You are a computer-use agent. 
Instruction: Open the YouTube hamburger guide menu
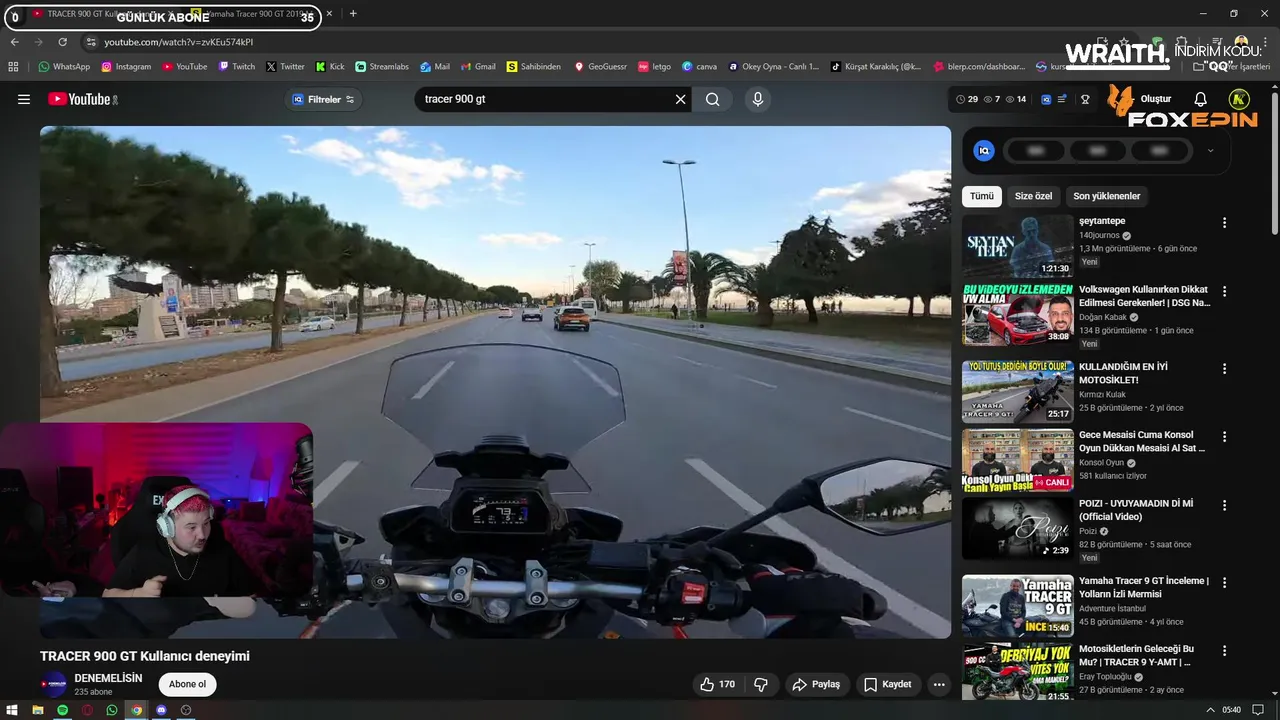click(x=24, y=99)
